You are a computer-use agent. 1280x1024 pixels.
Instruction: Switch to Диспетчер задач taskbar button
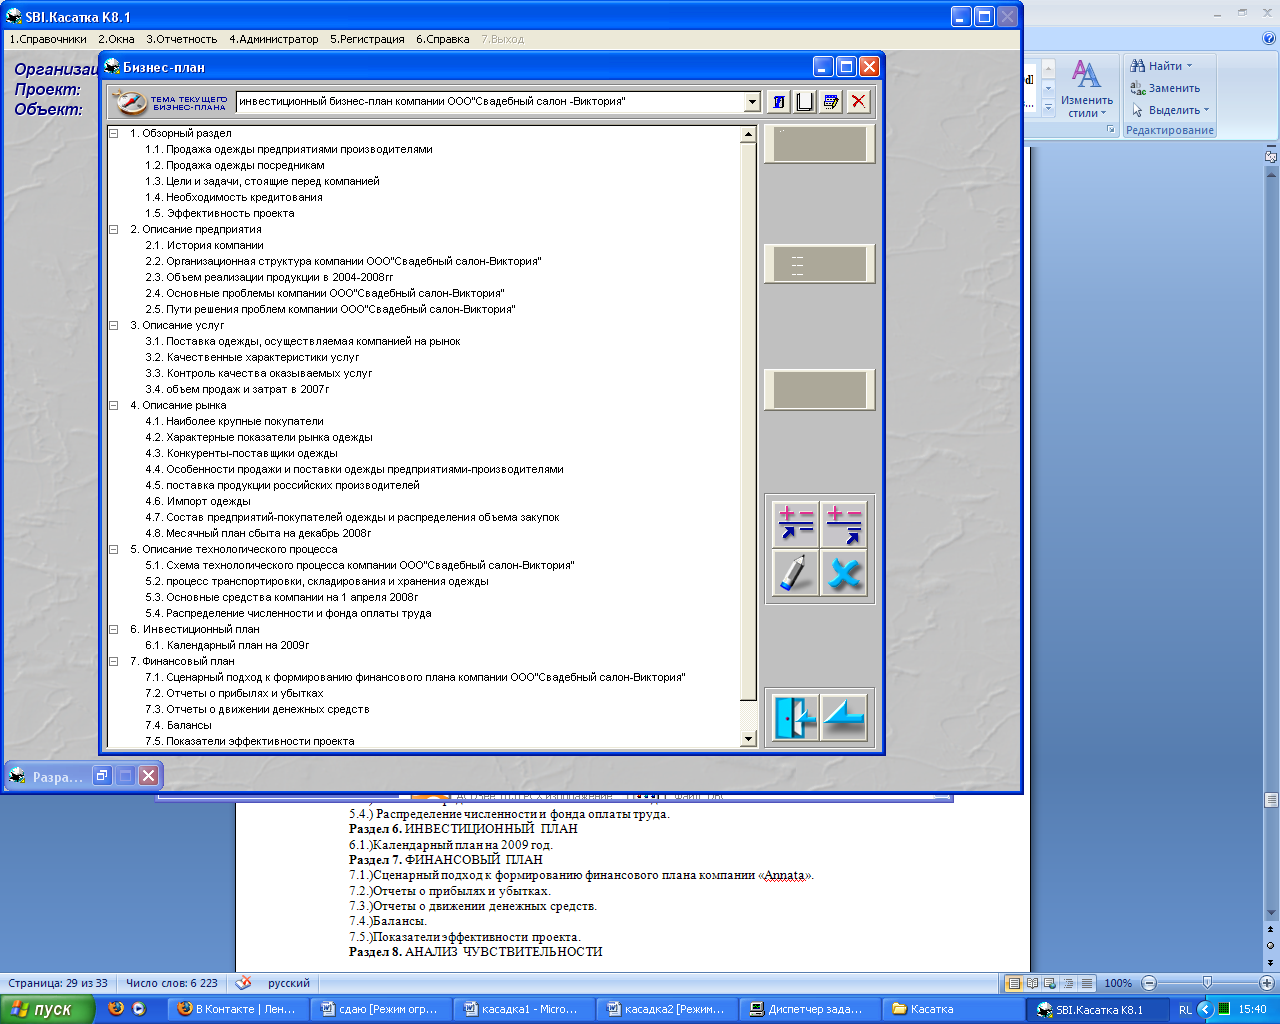810,1009
